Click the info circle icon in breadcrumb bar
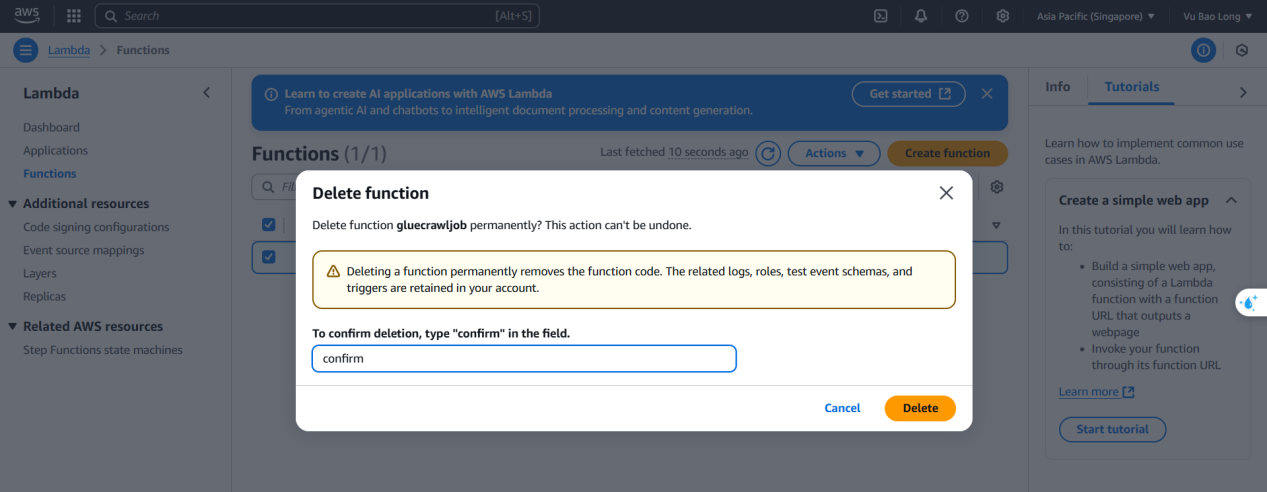 point(1204,50)
